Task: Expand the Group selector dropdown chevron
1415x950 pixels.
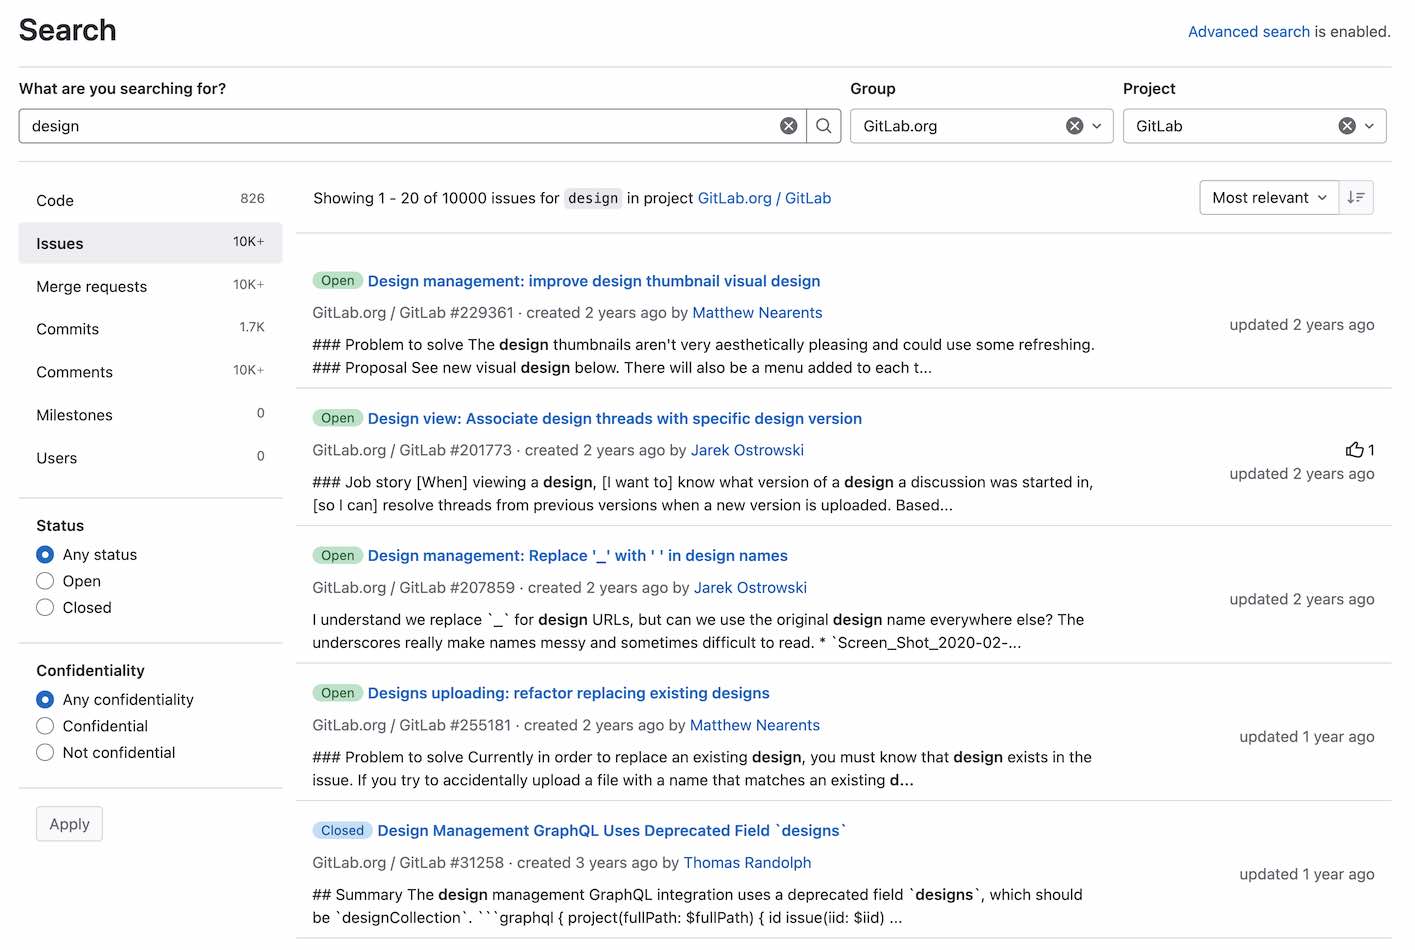Action: [x=1096, y=125]
